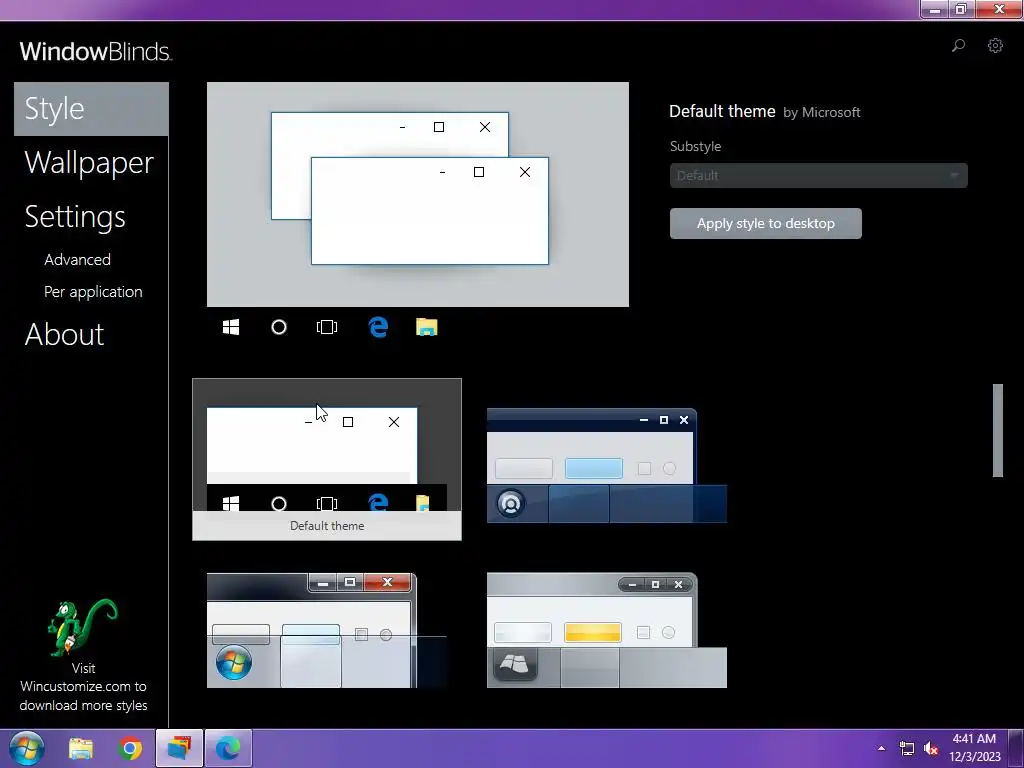
Task: Open File Explorer from the taskbar
Action: tap(81, 748)
